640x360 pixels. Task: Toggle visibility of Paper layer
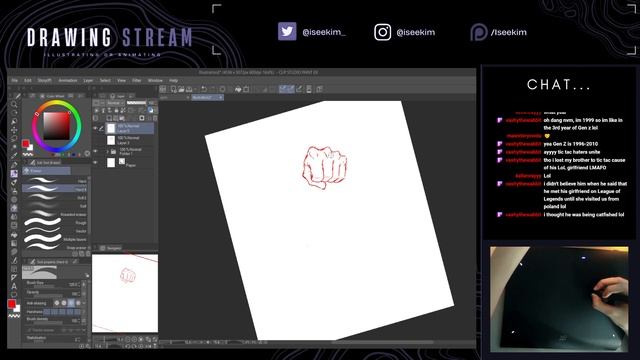pyautogui.click(x=96, y=163)
